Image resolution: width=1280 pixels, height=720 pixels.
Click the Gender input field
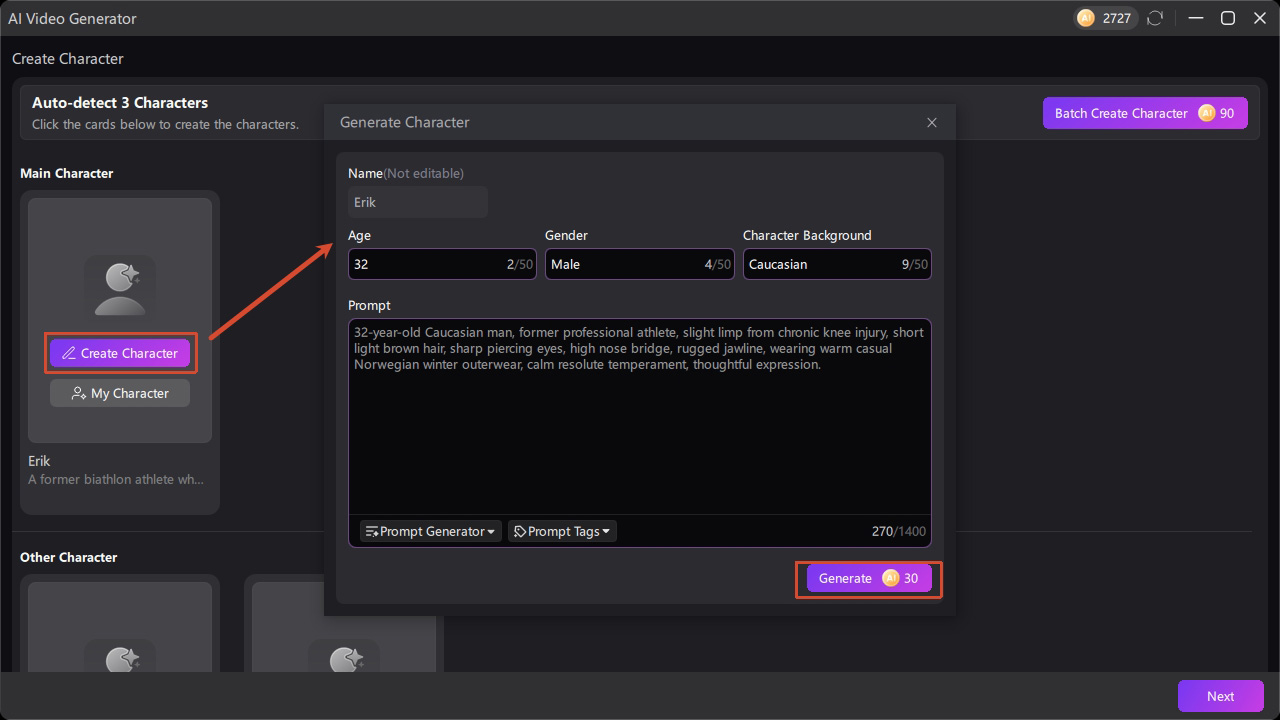[x=640, y=264]
